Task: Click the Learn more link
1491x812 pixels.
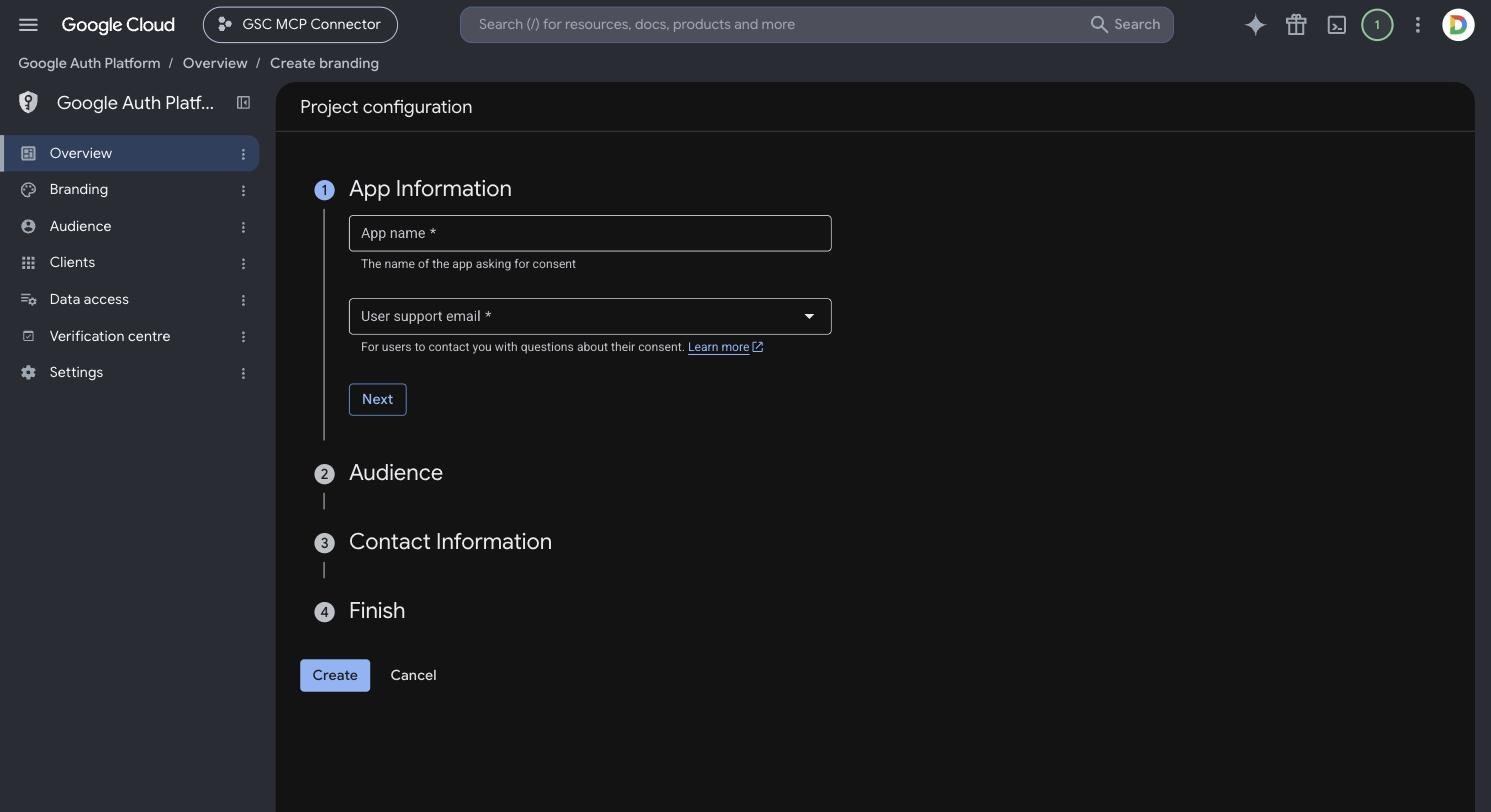Action: pos(725,347)
